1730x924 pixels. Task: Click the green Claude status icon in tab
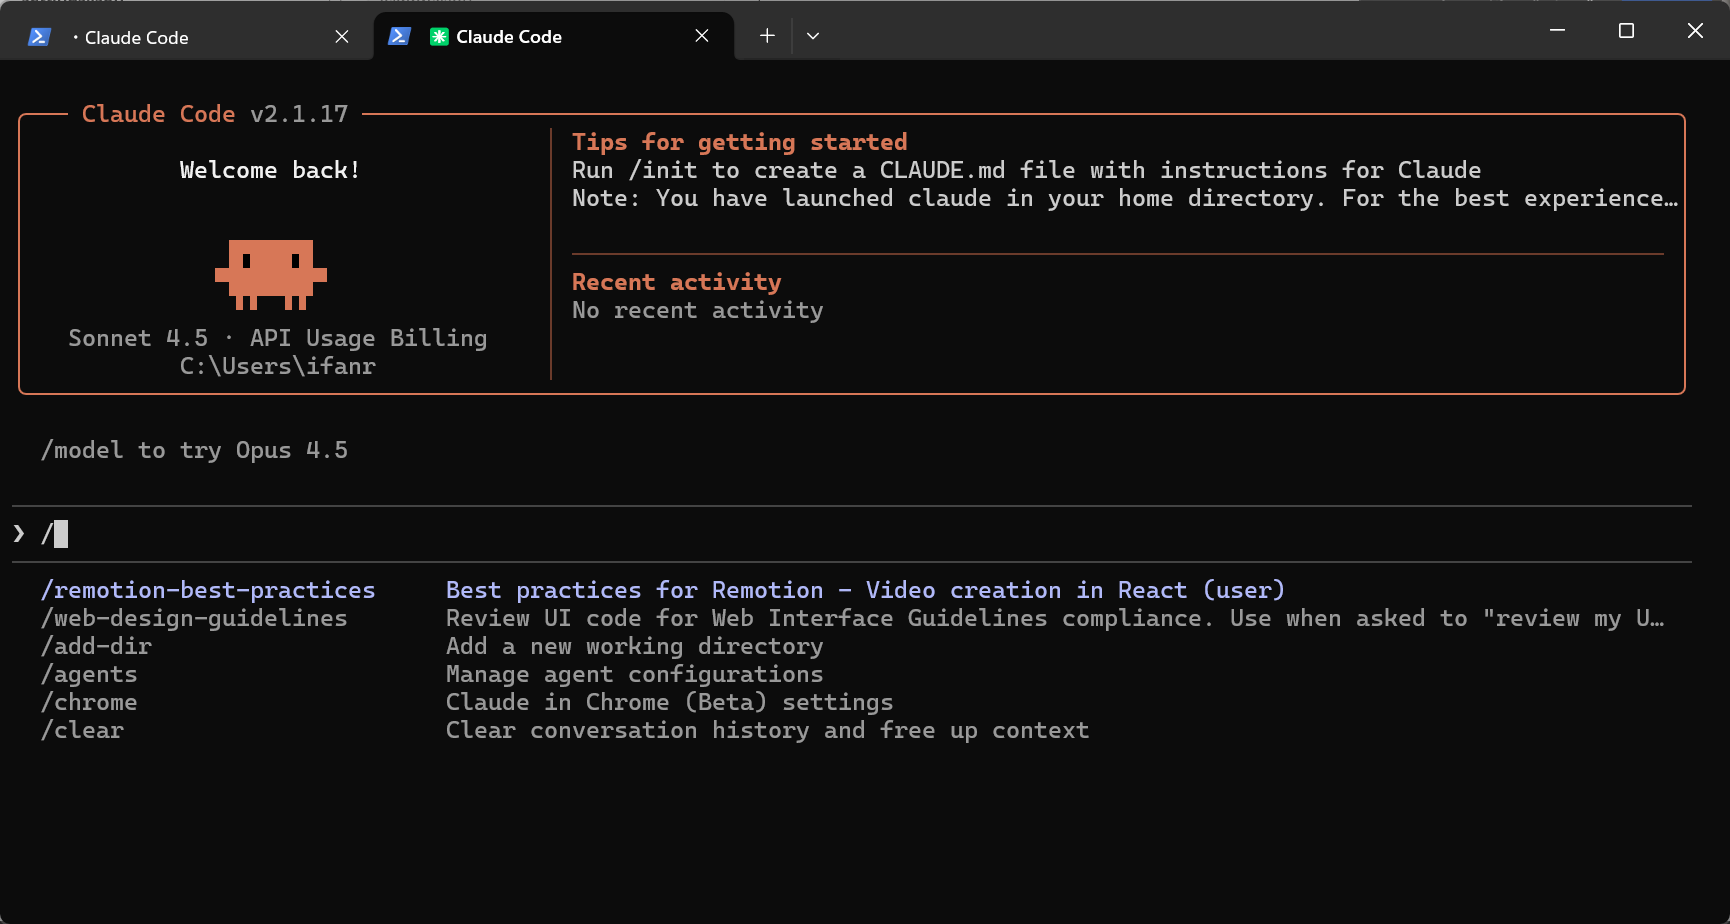(439, 37)
